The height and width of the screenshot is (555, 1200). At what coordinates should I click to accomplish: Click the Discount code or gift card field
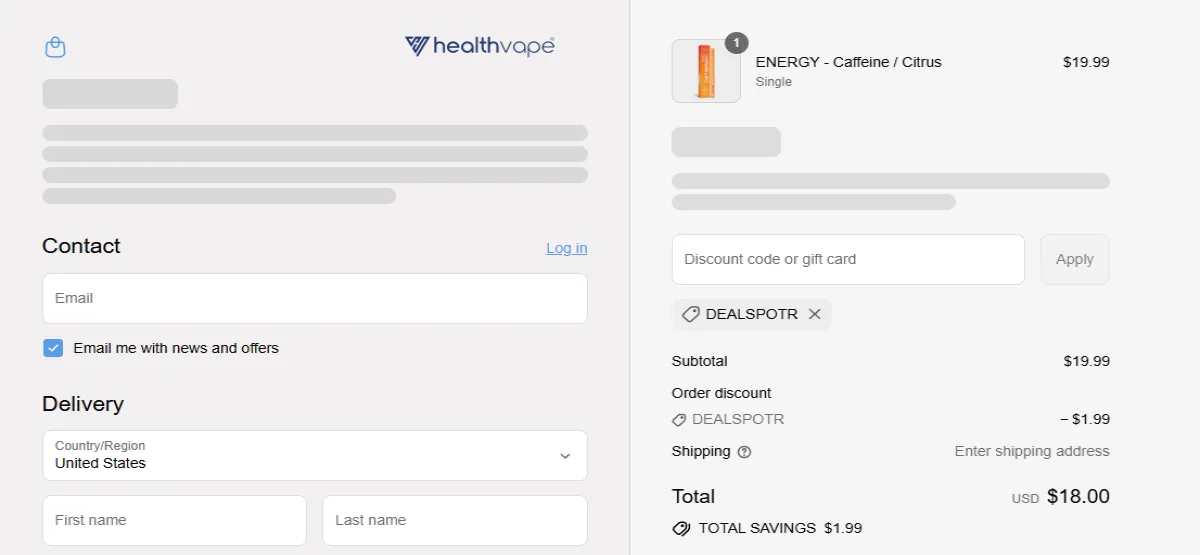848,259
